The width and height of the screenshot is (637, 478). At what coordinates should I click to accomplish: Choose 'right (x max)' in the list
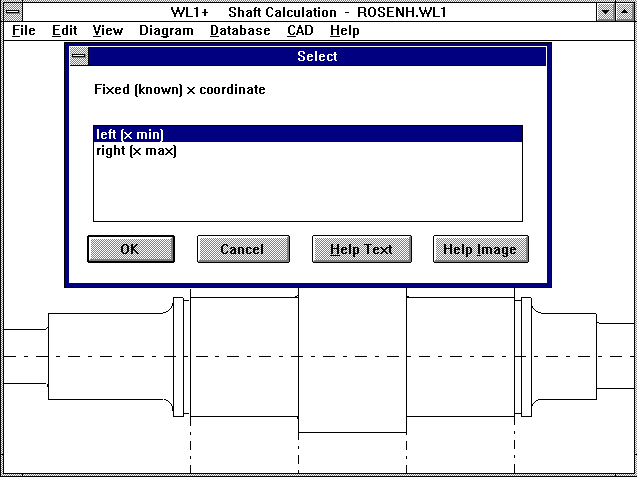click(x=136, y=151)
